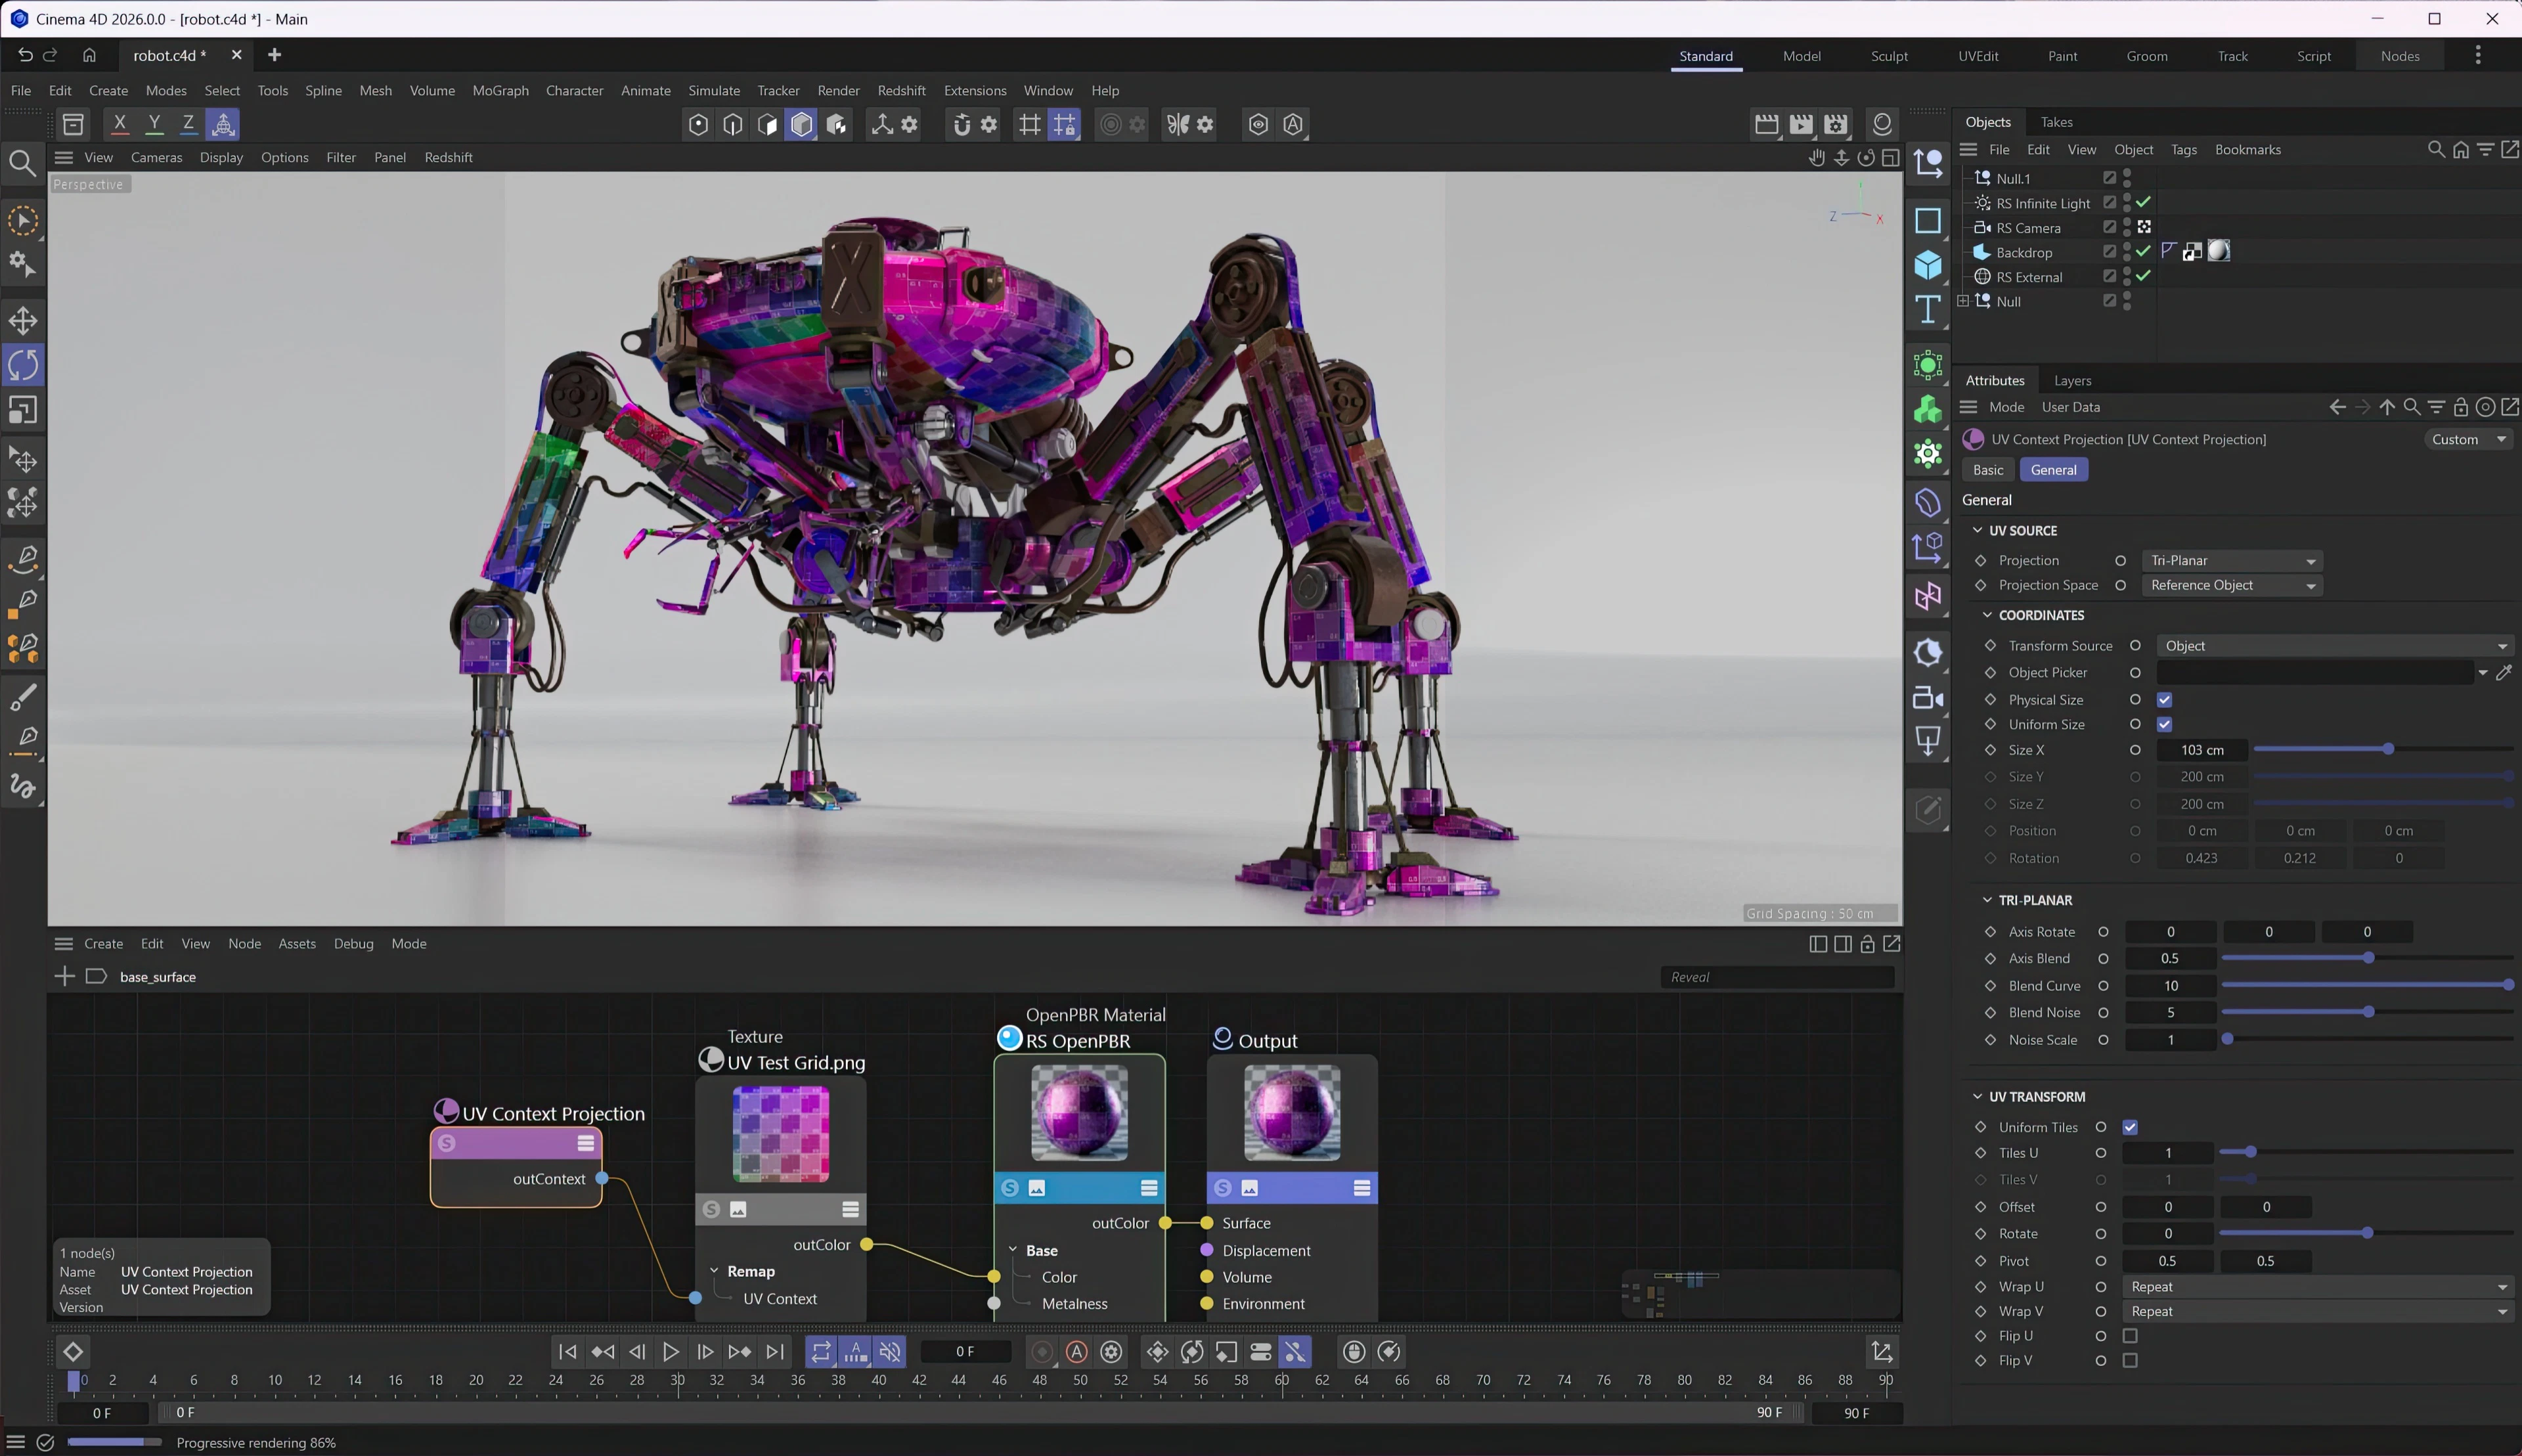
Task: Expand the Null object in Objects tree
Action: pyautogui.click(x=1963, y=301)
